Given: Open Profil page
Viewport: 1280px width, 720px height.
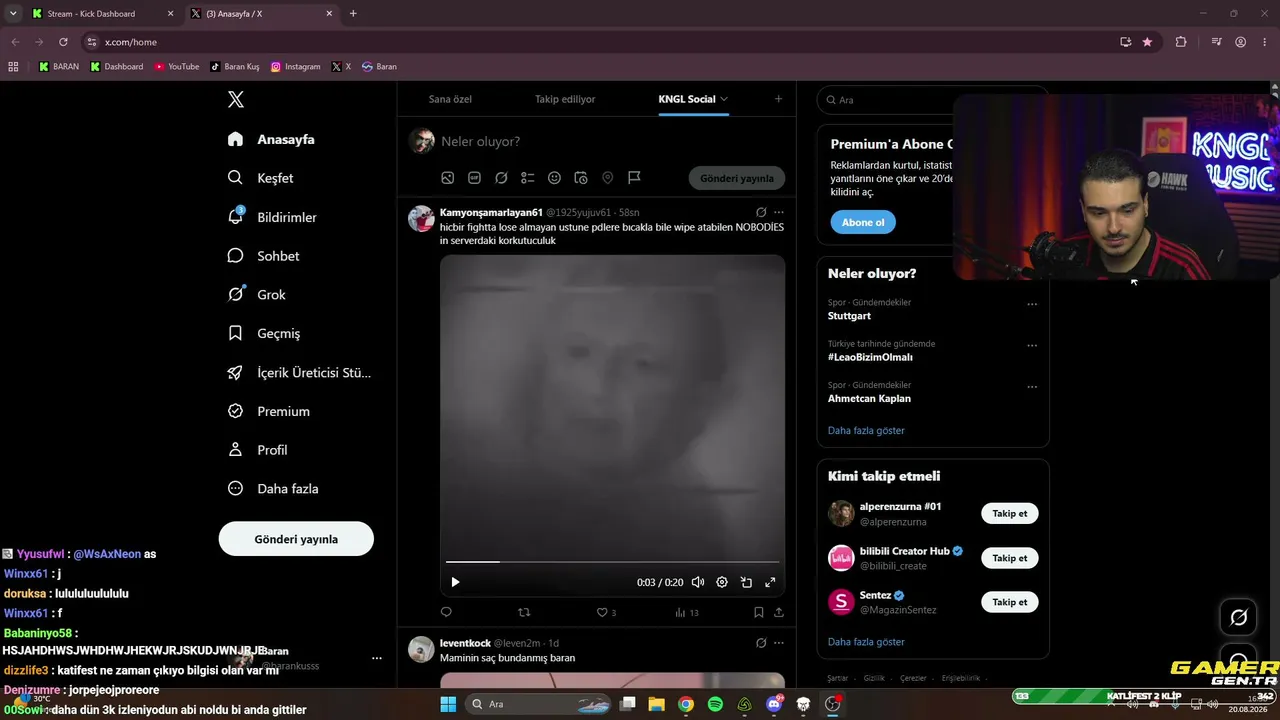Looking at the screenshot, I should pos(257,450).
